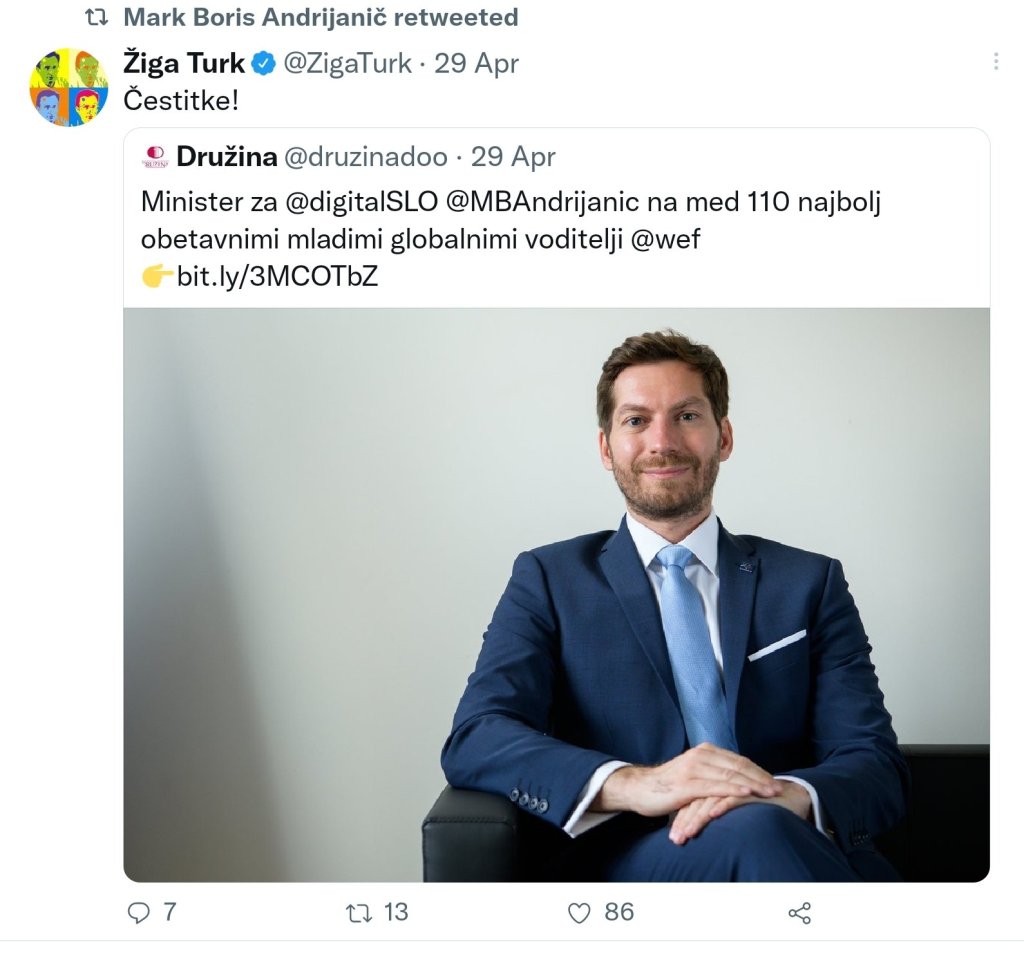Open the three-dot more options menu
The width and height of the screenshot is (1024, 954).
[x=996, y=62]
